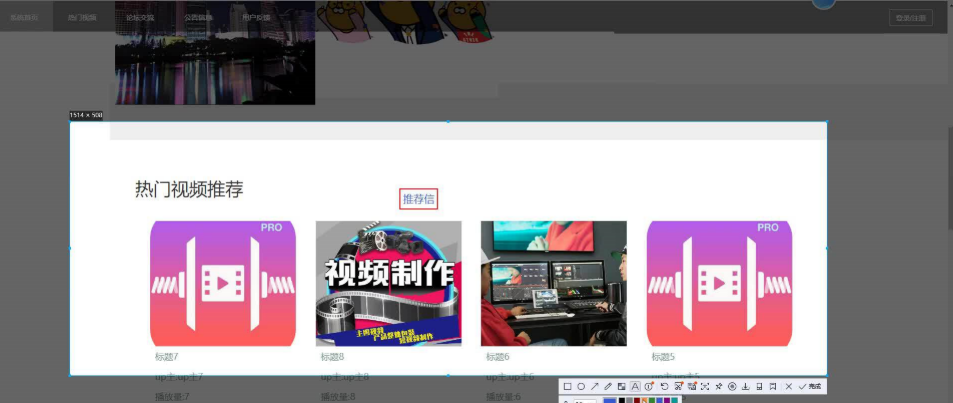Click the concentric-circle record icon
The height and width of the screenshot is (403, 953).
coord(732,387)
